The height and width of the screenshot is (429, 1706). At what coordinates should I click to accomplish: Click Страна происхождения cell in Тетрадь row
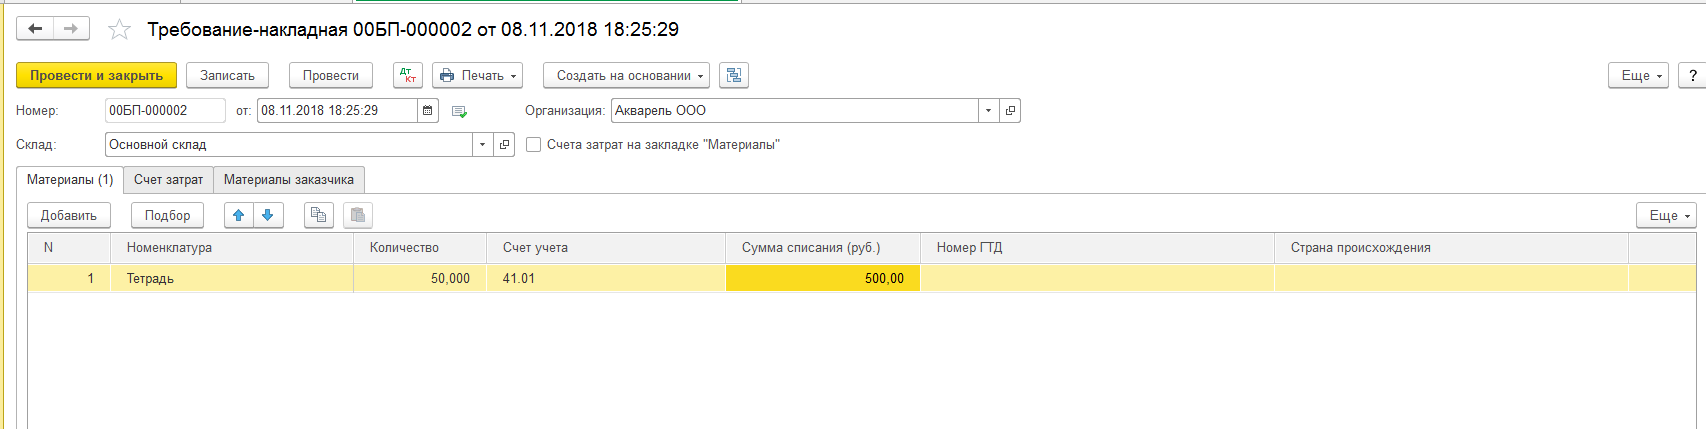(1451, 279)
